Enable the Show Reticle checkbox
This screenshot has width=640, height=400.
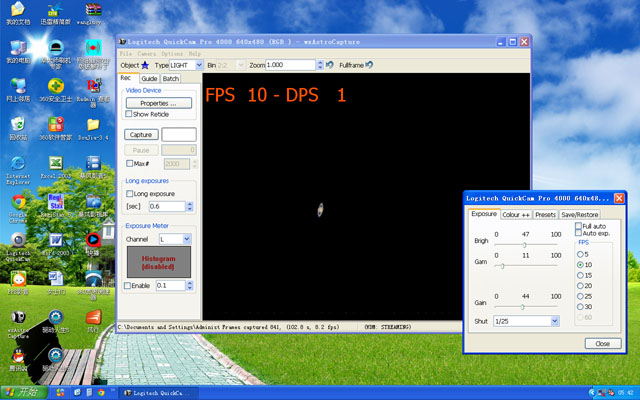point(129,114)
